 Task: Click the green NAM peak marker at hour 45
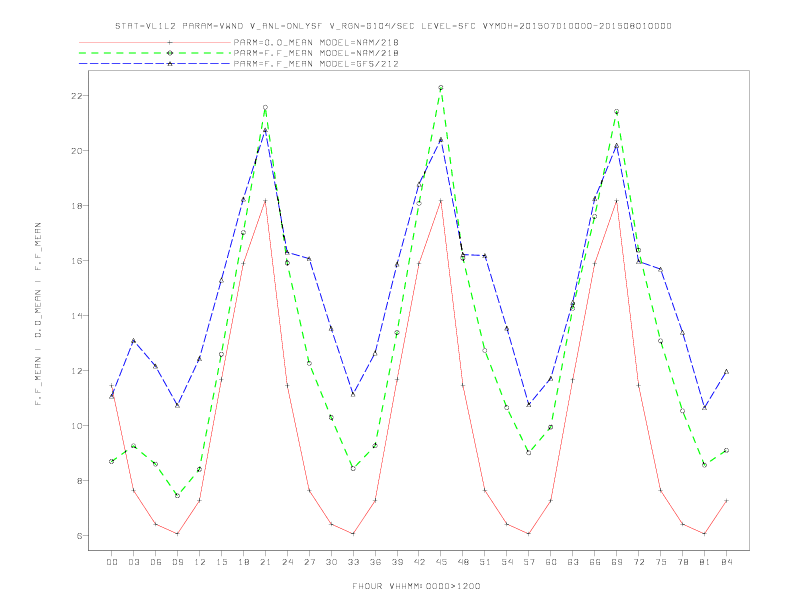pyautogui.click(x=441, y=88)
